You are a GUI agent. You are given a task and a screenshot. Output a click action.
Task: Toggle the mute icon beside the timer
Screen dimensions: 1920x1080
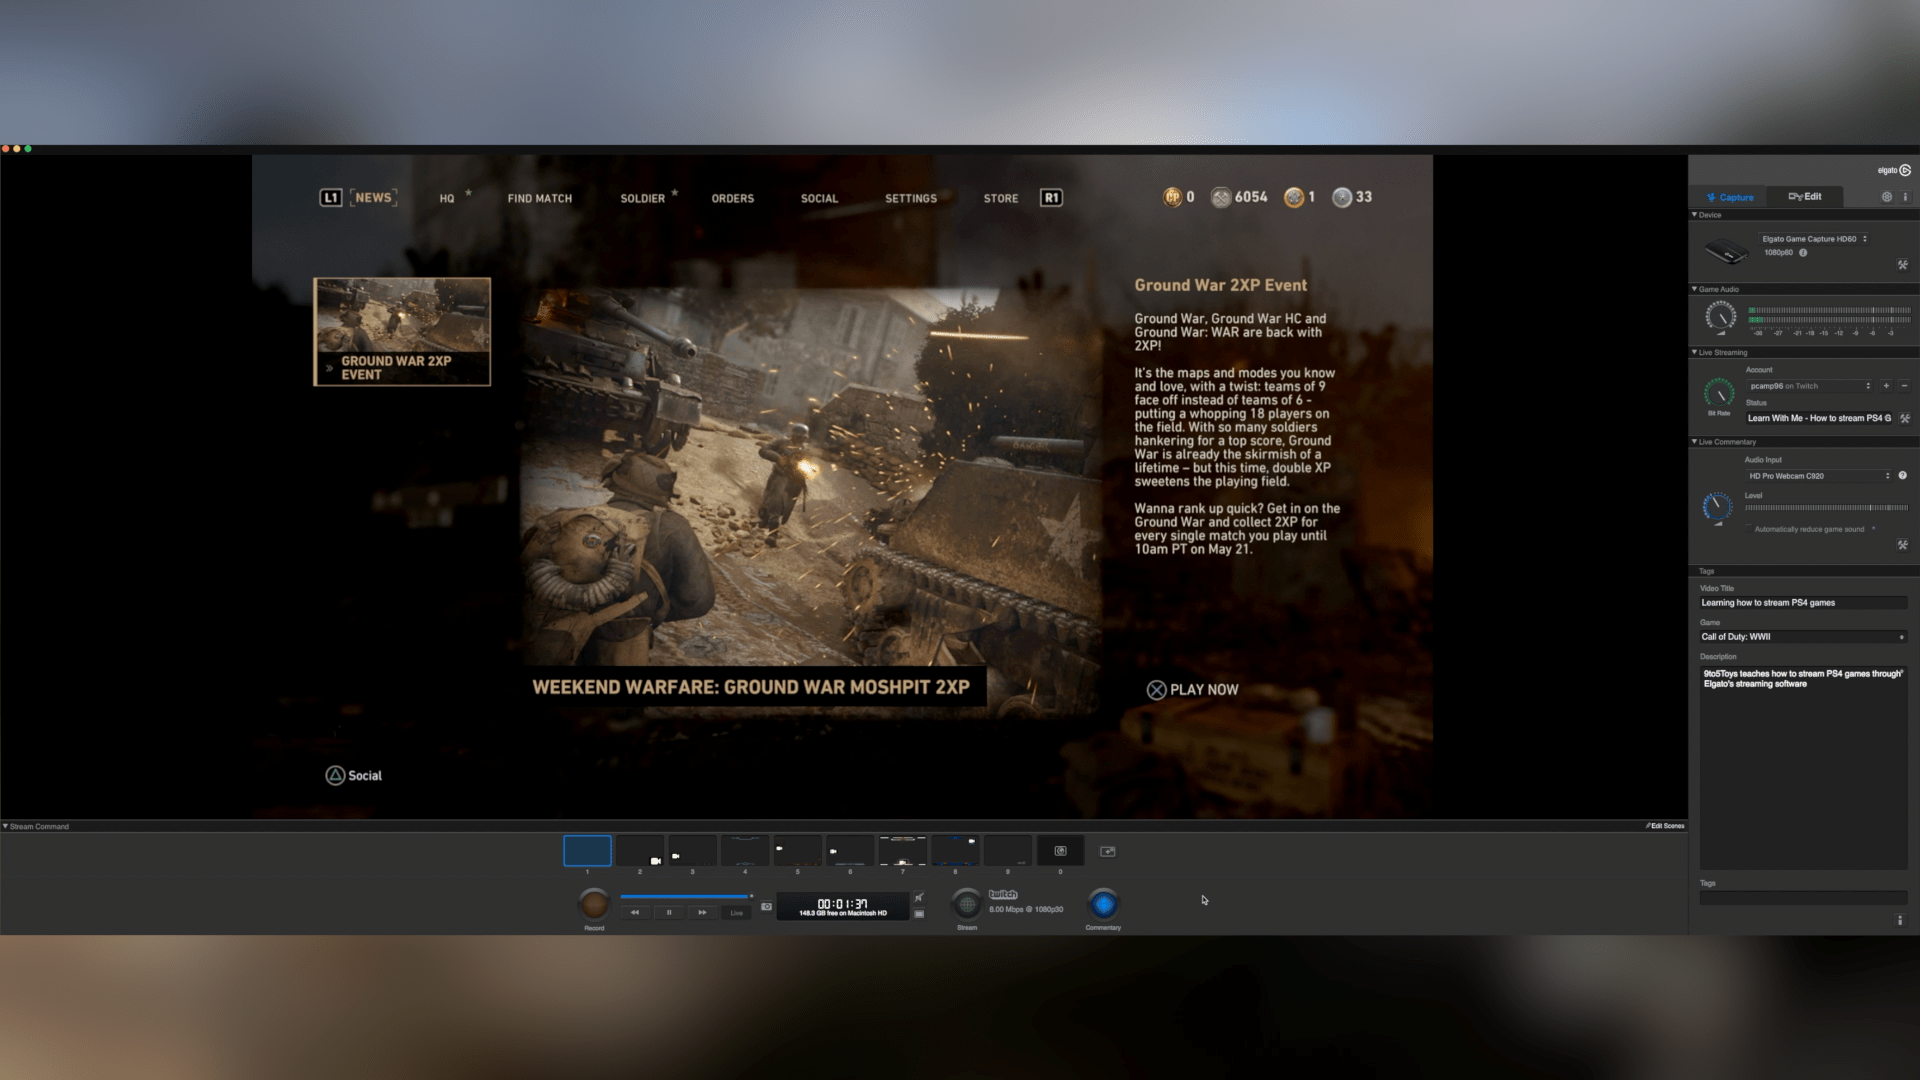(x=919, y=898)
